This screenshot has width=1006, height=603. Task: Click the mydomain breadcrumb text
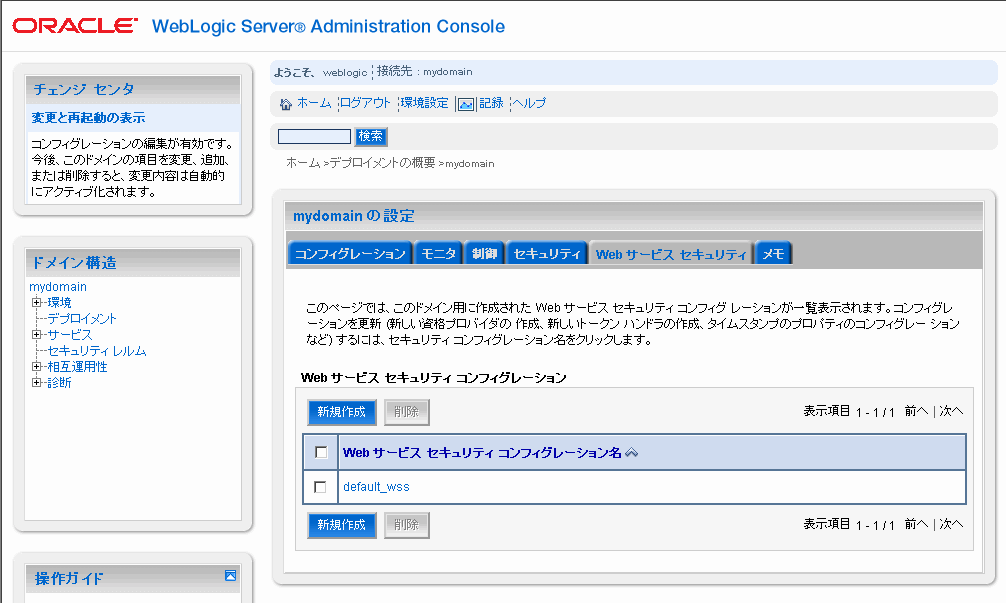point(470,164)
